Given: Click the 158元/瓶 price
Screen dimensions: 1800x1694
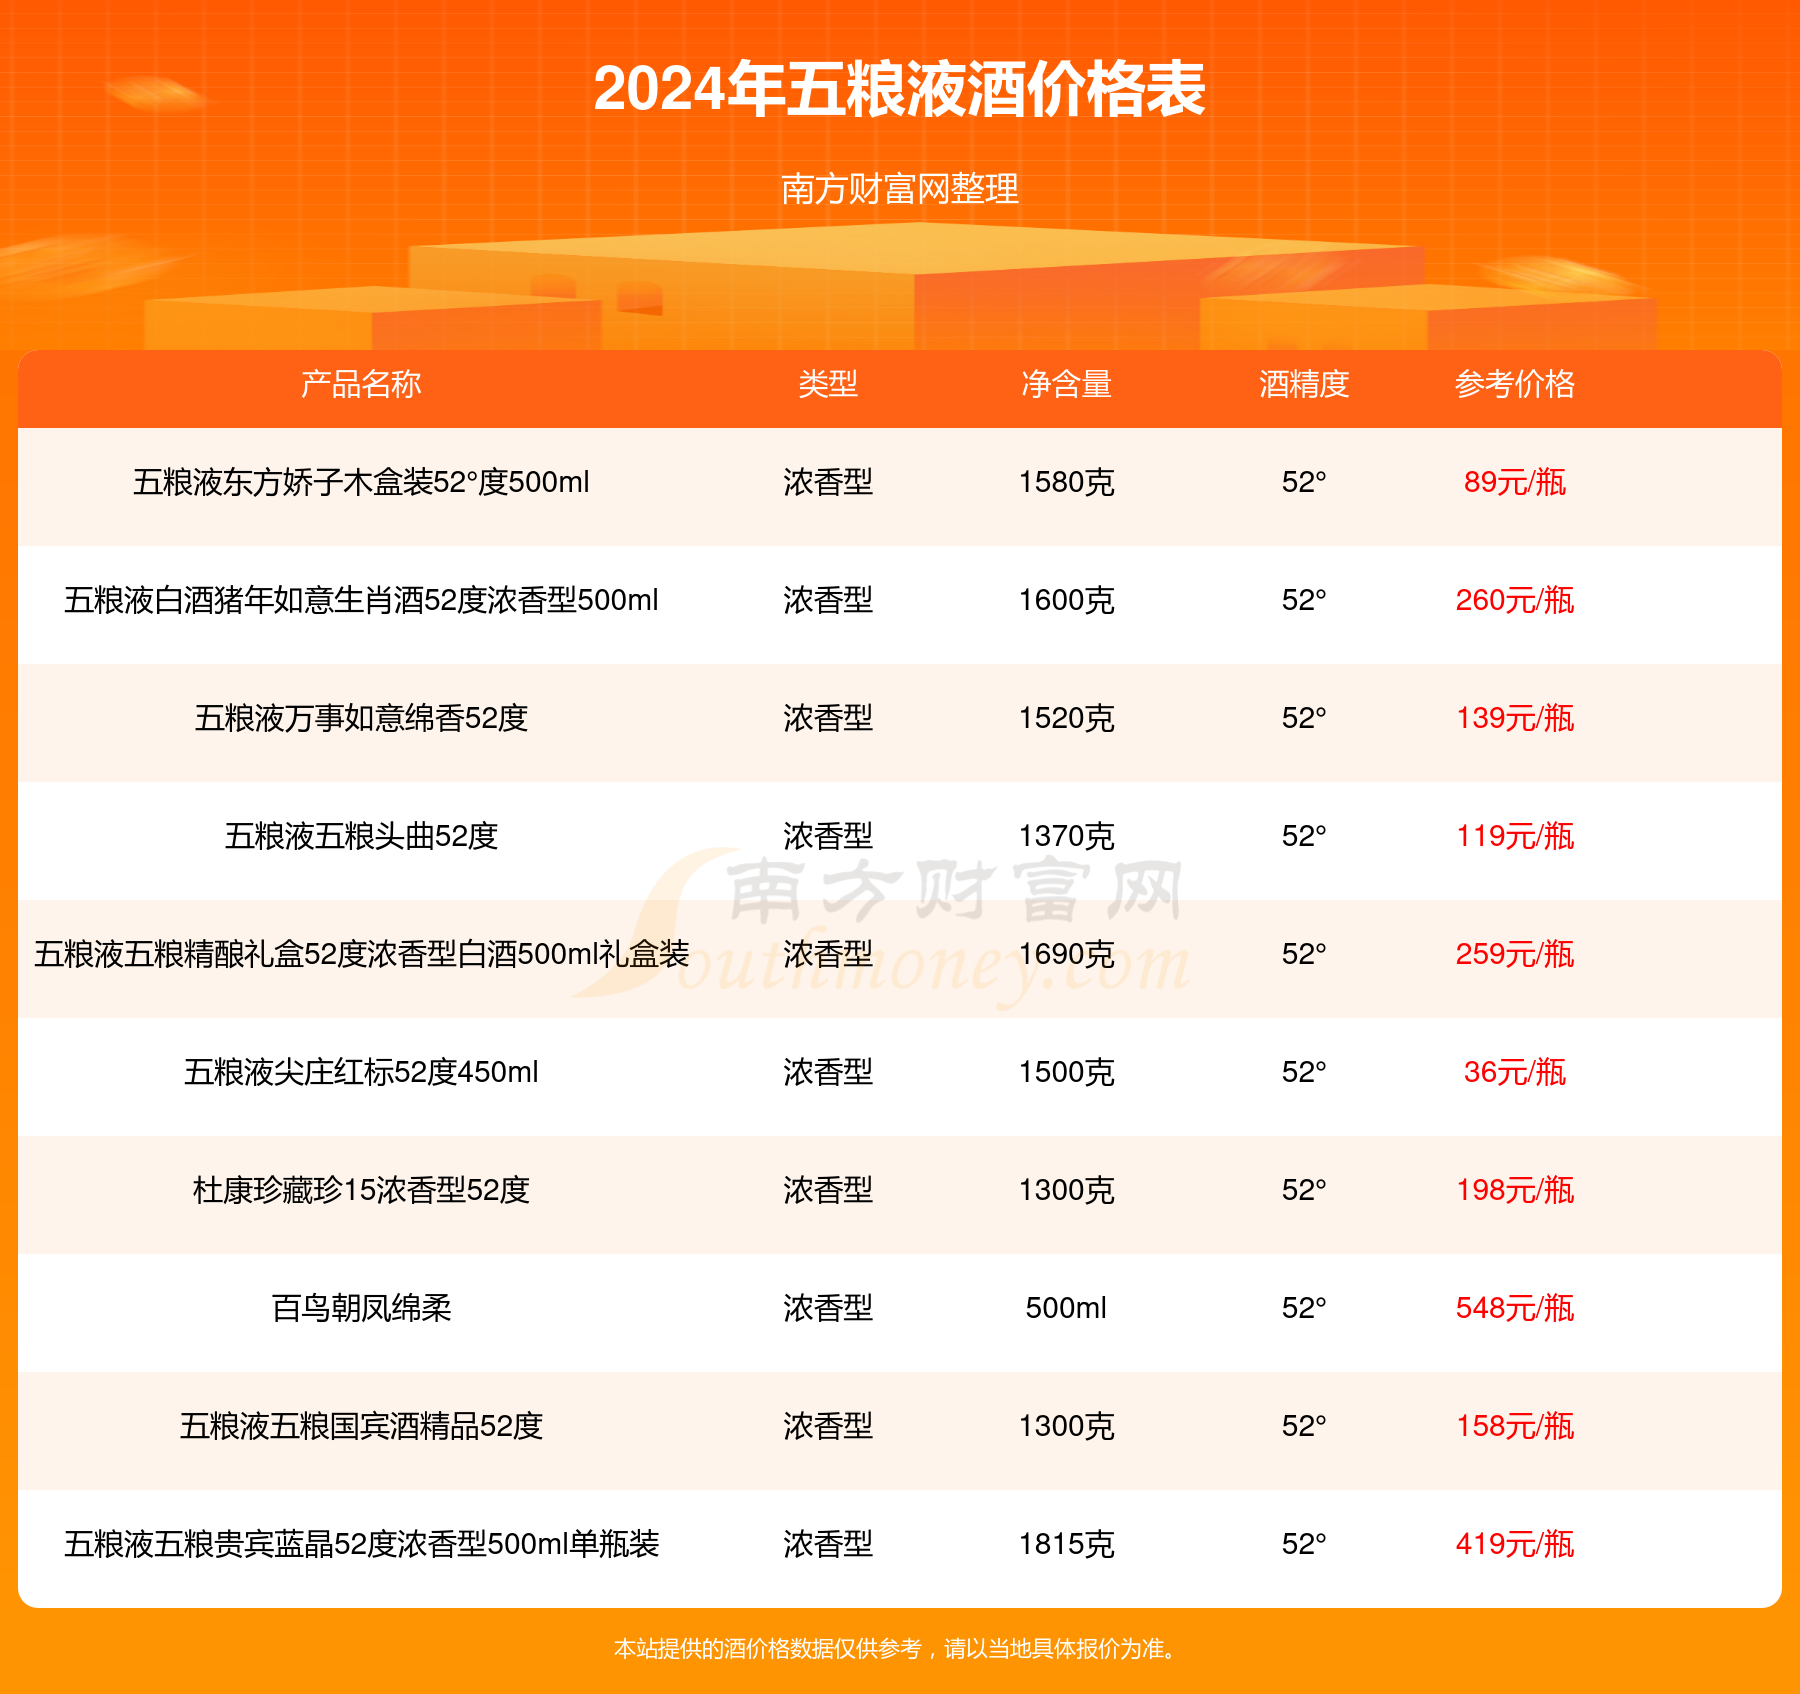Looking at the screenshot, I should click(1515, 1426).
